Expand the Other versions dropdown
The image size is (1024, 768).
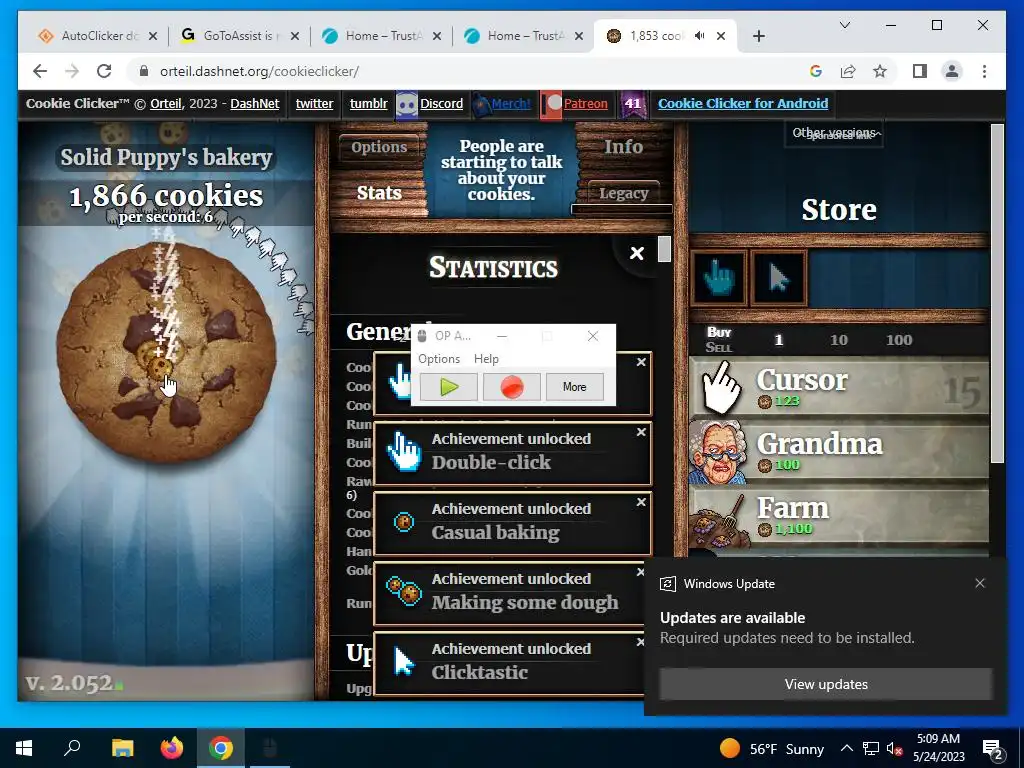point(834,133)
